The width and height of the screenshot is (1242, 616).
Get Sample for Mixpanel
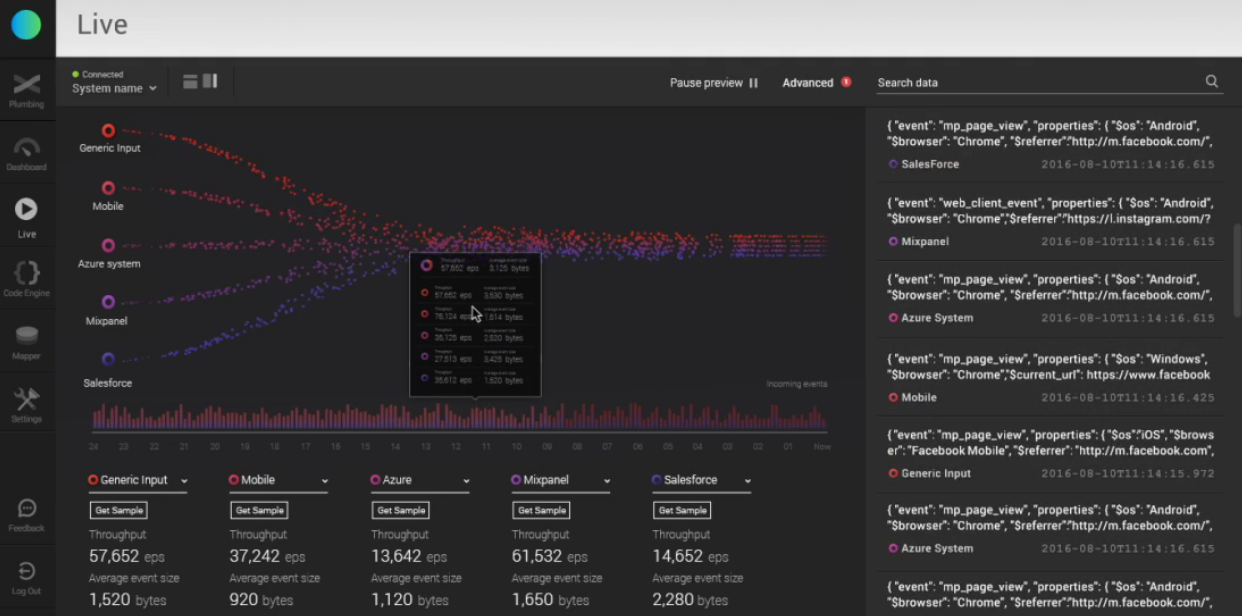coord(541,510)
